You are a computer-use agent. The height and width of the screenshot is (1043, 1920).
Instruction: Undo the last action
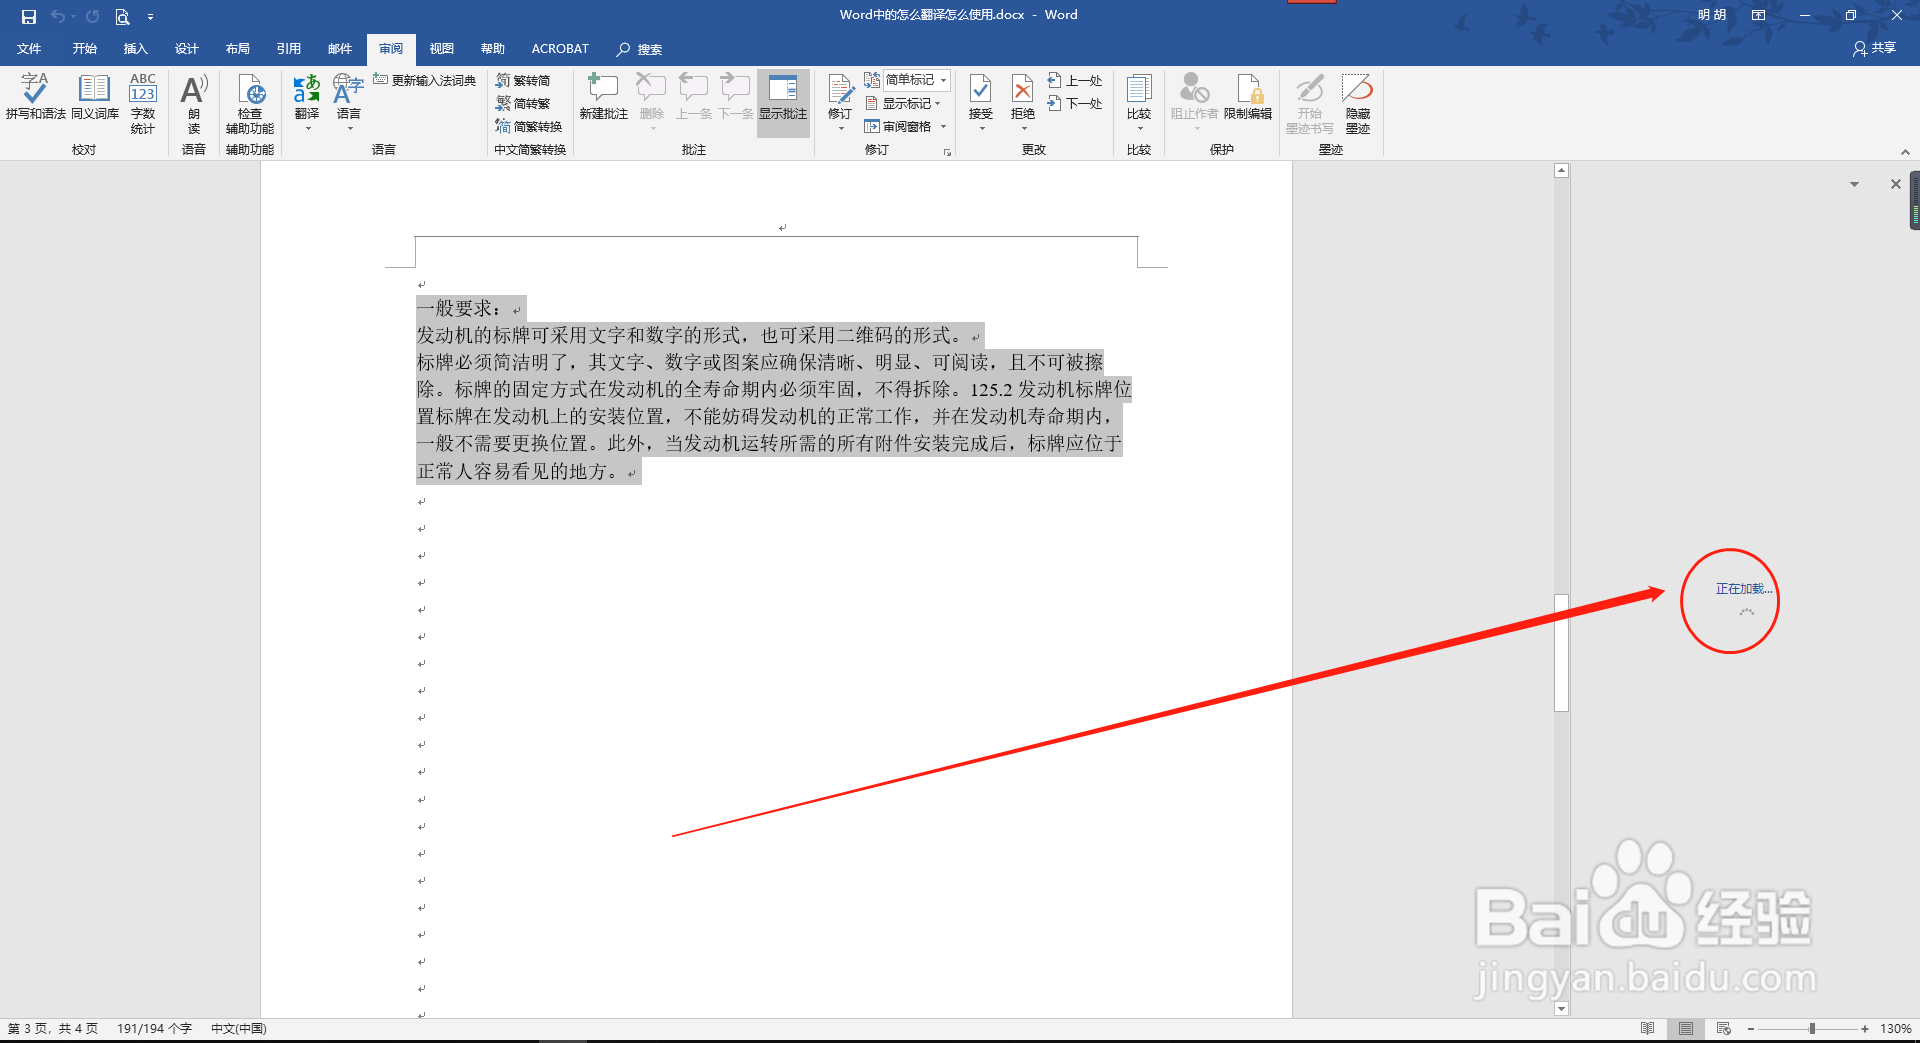(x=58, y=16)
